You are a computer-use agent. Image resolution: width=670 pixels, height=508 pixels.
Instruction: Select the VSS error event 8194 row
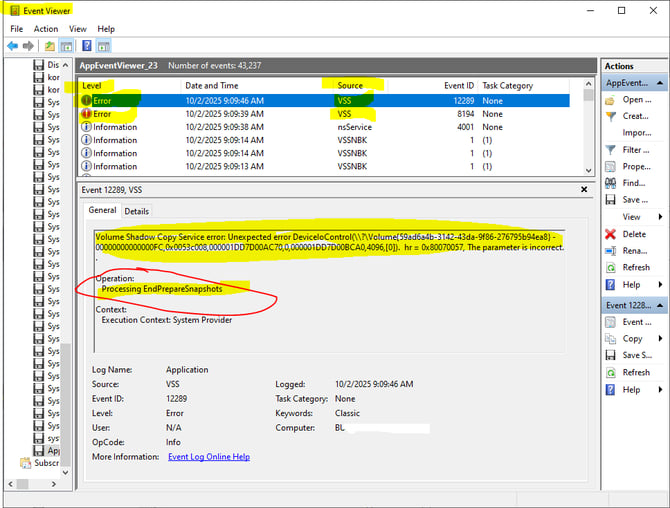pos(300,114)
